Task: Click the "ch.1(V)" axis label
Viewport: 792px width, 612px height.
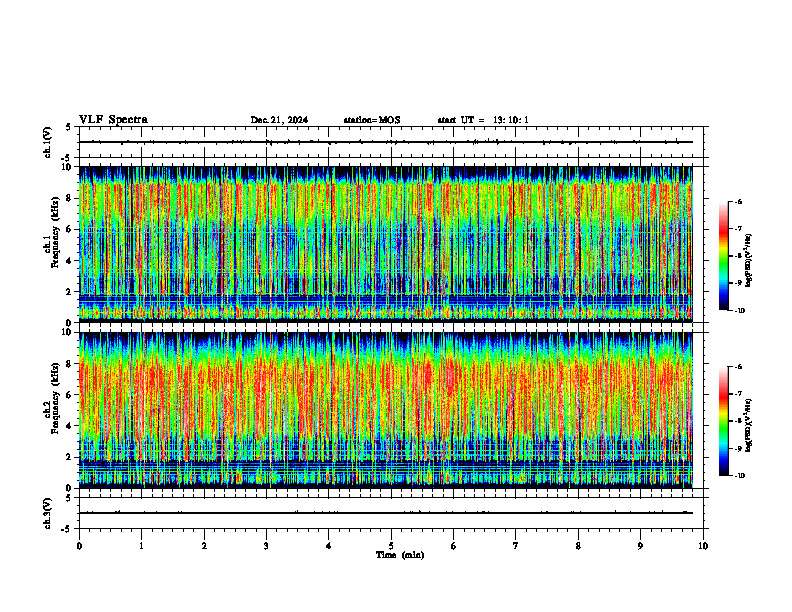Action: [48, 142]
